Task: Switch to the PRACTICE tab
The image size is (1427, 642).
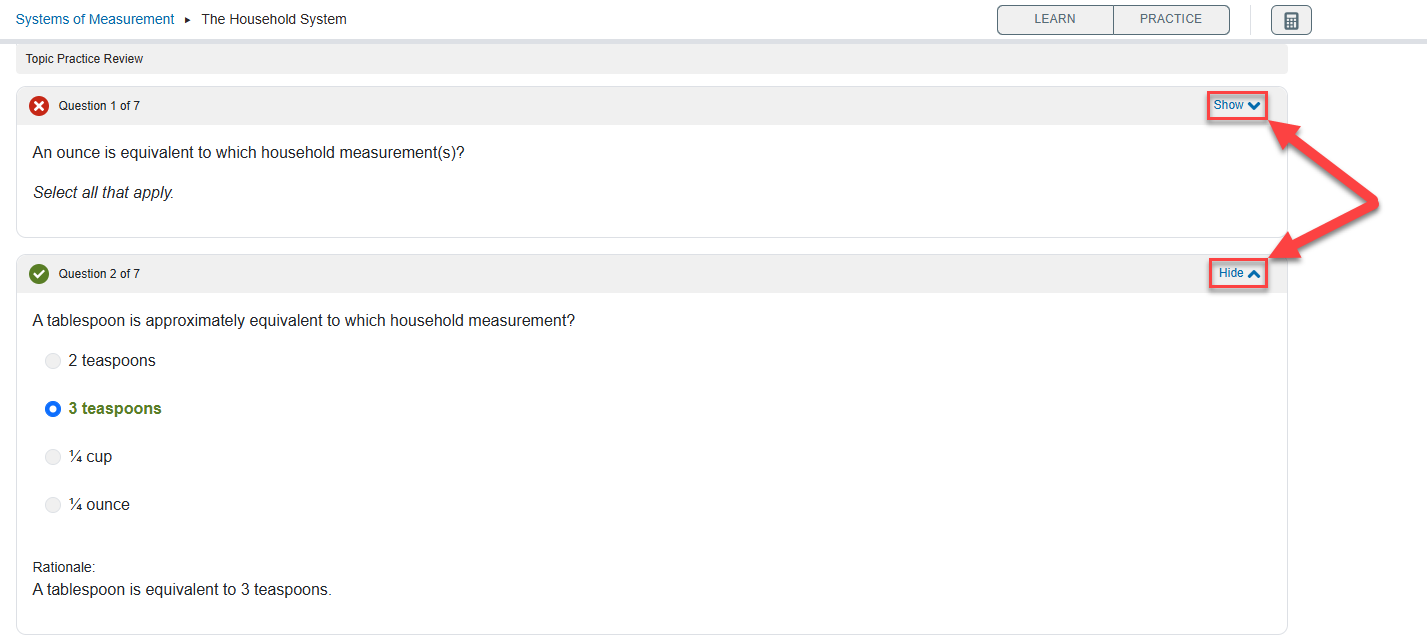Action: pos(1171,20)
